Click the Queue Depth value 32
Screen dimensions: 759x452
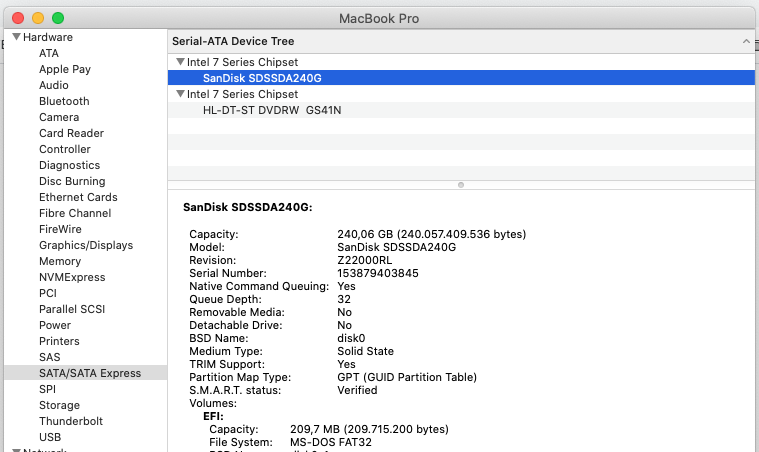pos(344,300)
